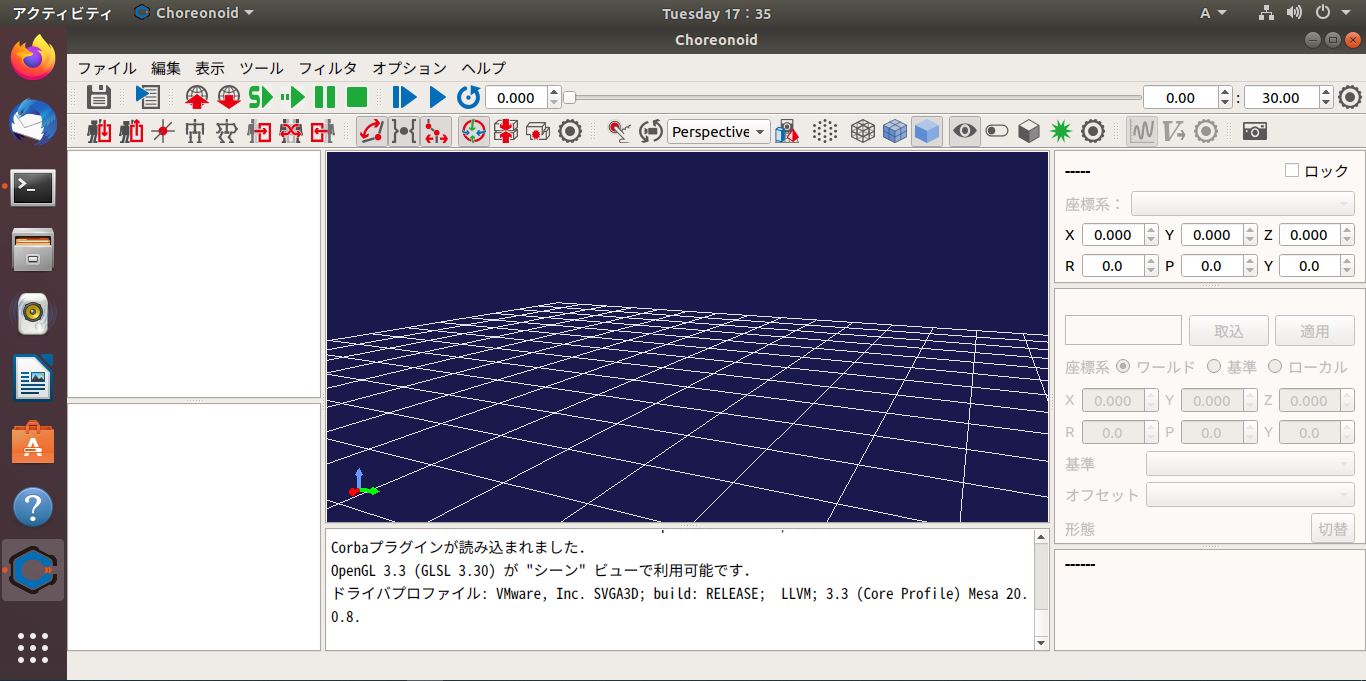
Task: Pause the simulation with green pause icon
Action: coord(325,97)
